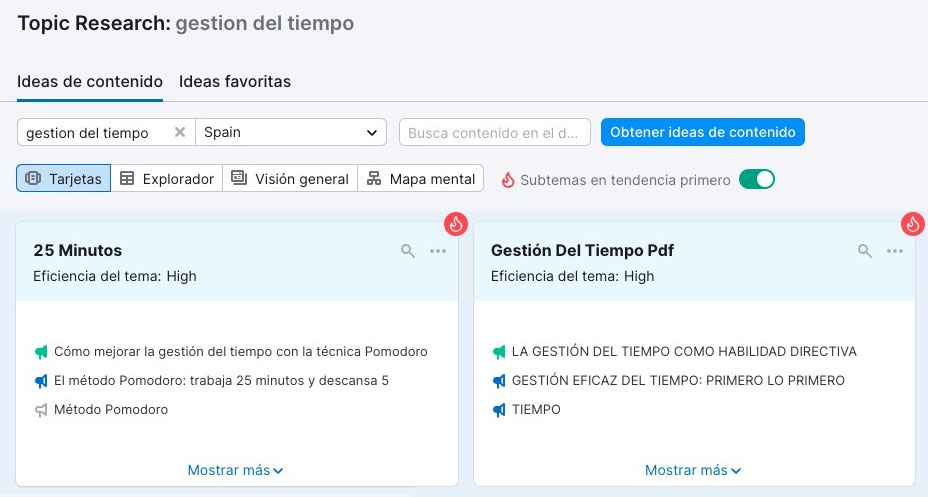The height and width of the screenshot is (497, 928).
Task: Click megaphone icon beside Método Pomodoro headline
Action: [41, 410]
